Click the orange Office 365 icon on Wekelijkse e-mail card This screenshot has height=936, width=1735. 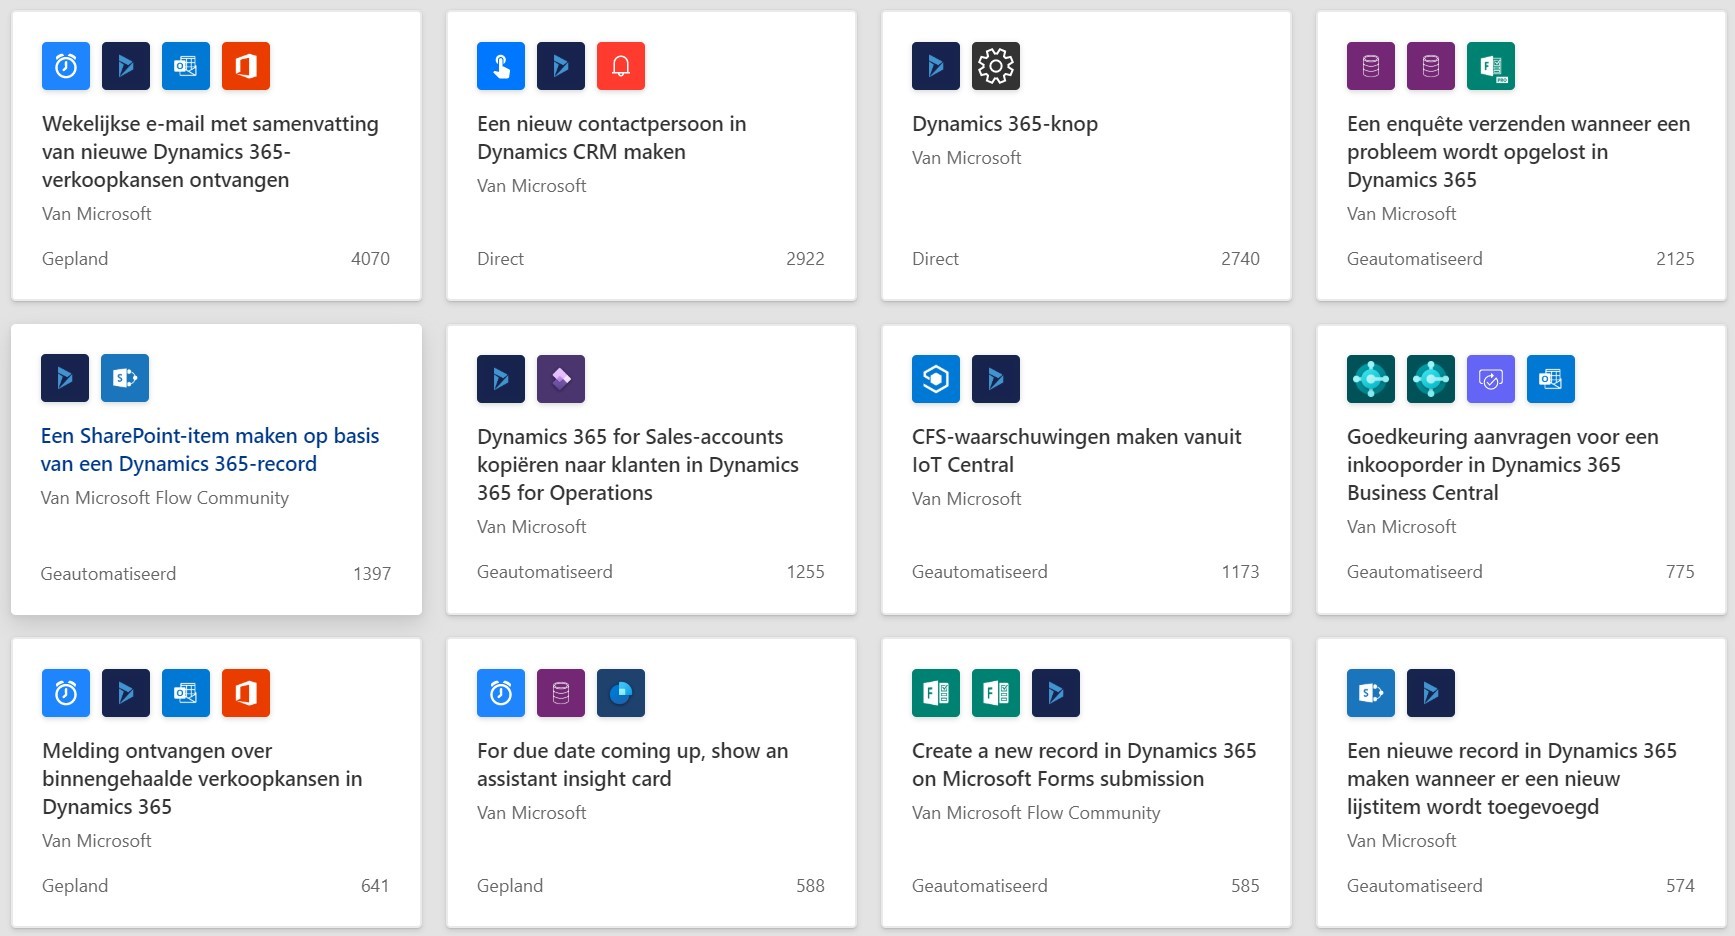pyautogui.click(x=246, y=66)
